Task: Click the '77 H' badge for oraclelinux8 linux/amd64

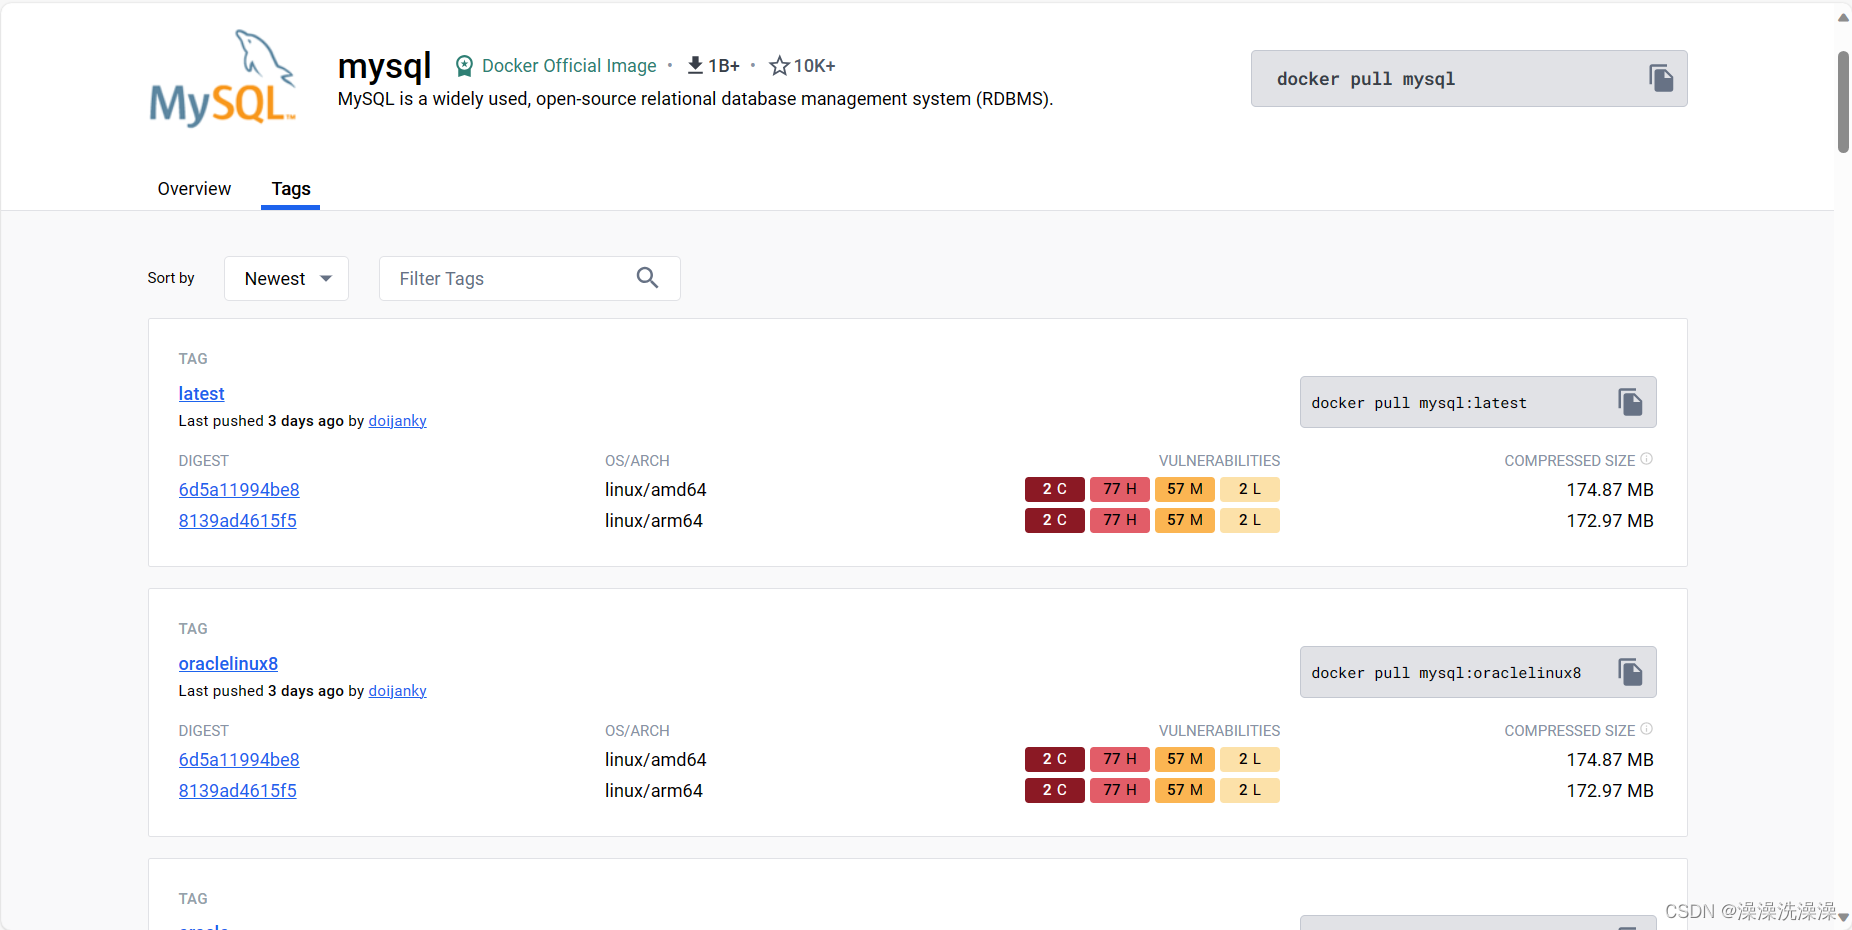Action: pos(1120,759)
